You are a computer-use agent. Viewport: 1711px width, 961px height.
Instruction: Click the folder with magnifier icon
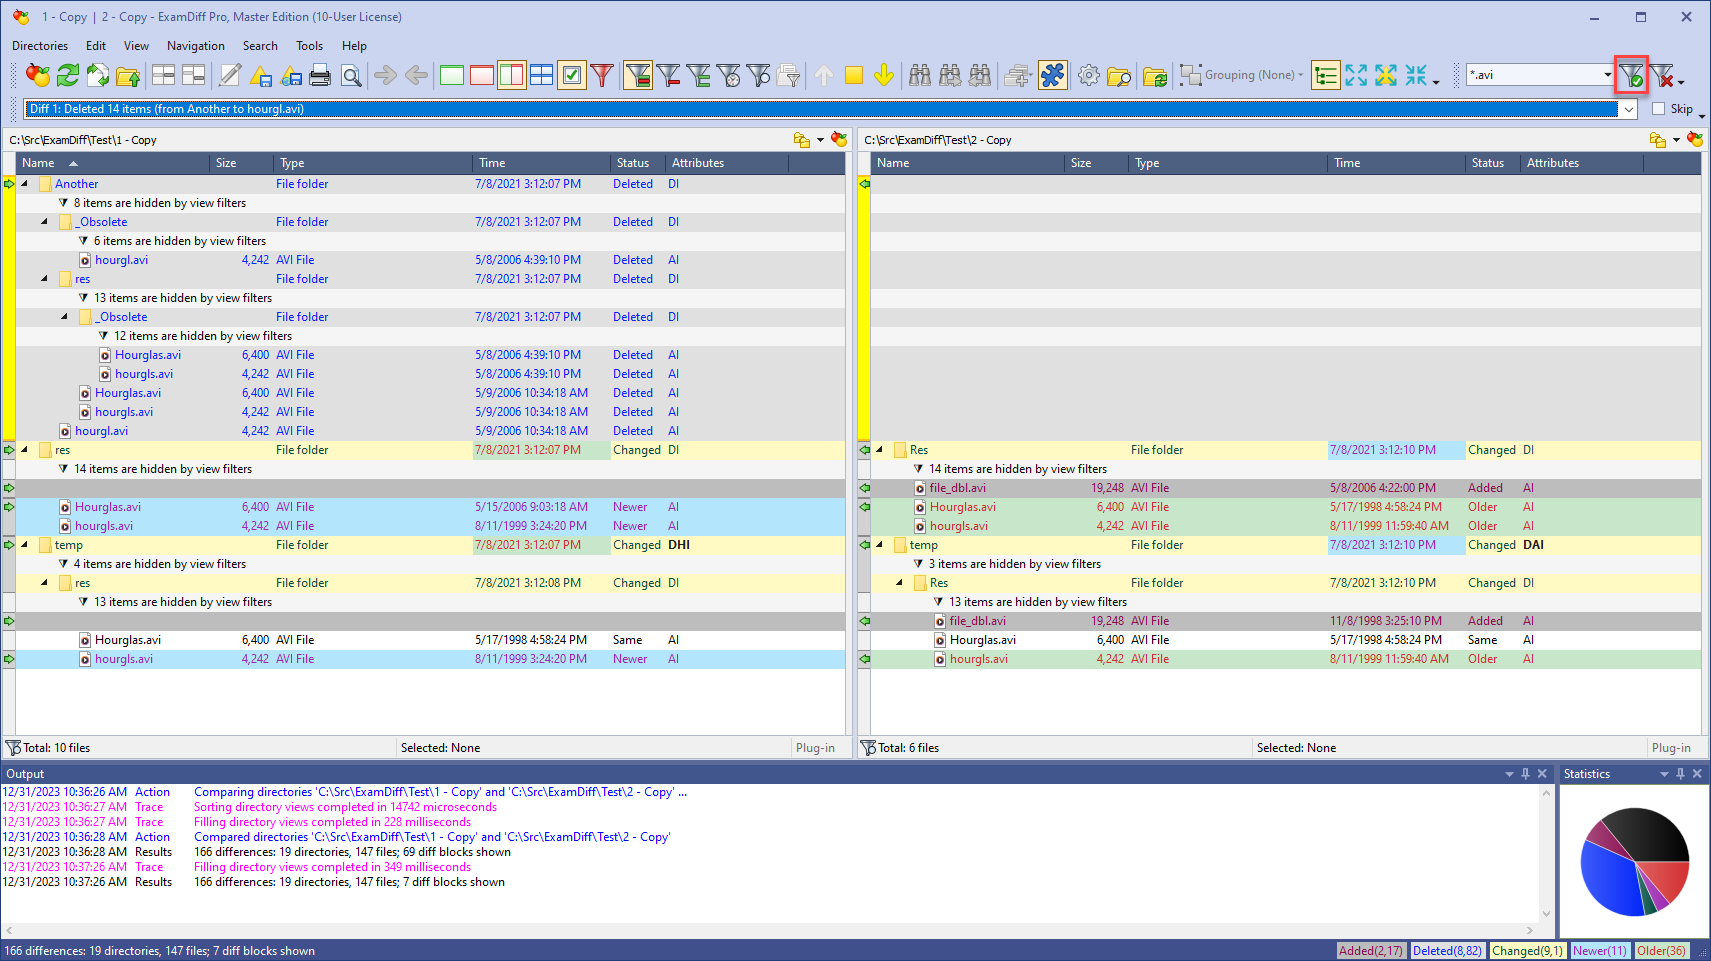pyautogui.click(x=1119, y=75)
